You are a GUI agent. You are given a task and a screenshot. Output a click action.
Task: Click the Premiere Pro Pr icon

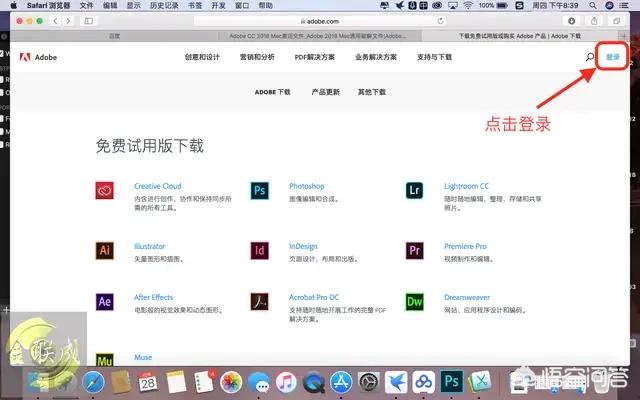[x=414, y=250]
